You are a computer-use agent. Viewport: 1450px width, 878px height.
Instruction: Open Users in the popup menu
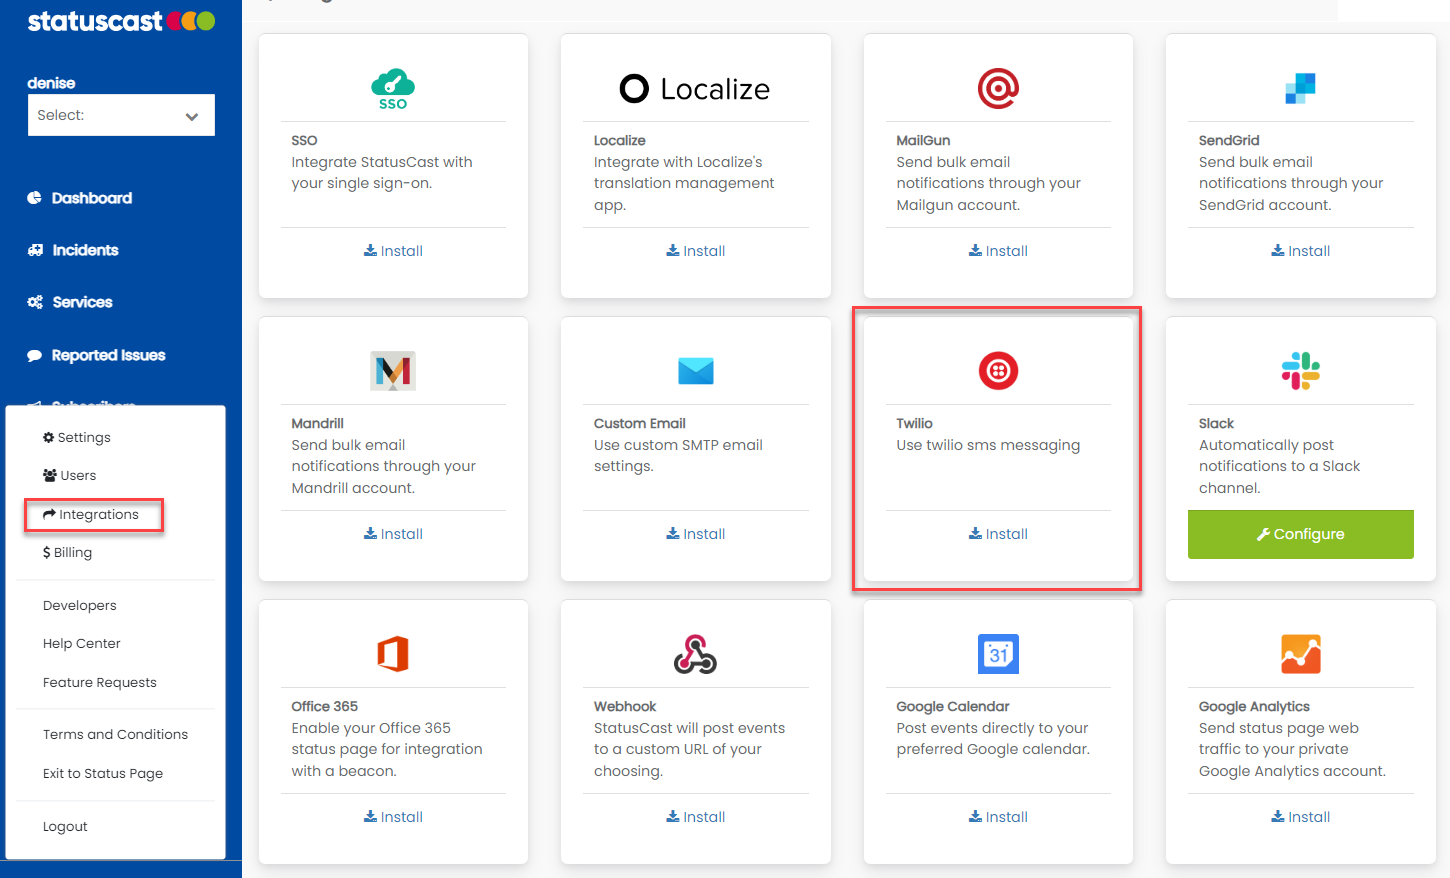(70, 475)
